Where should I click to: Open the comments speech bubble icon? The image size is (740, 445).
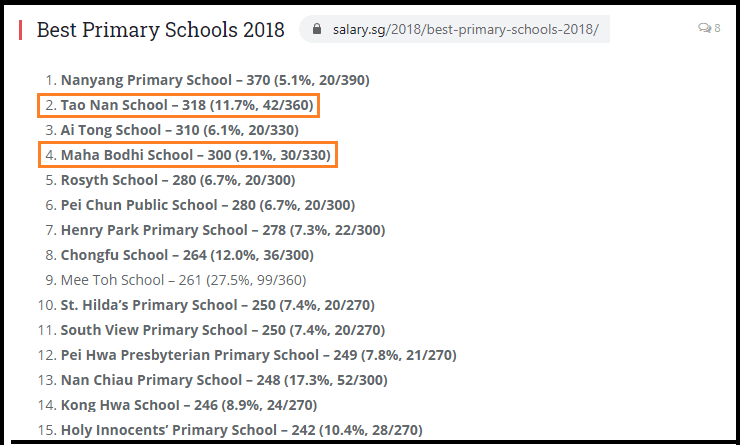(x=704, y=29)
